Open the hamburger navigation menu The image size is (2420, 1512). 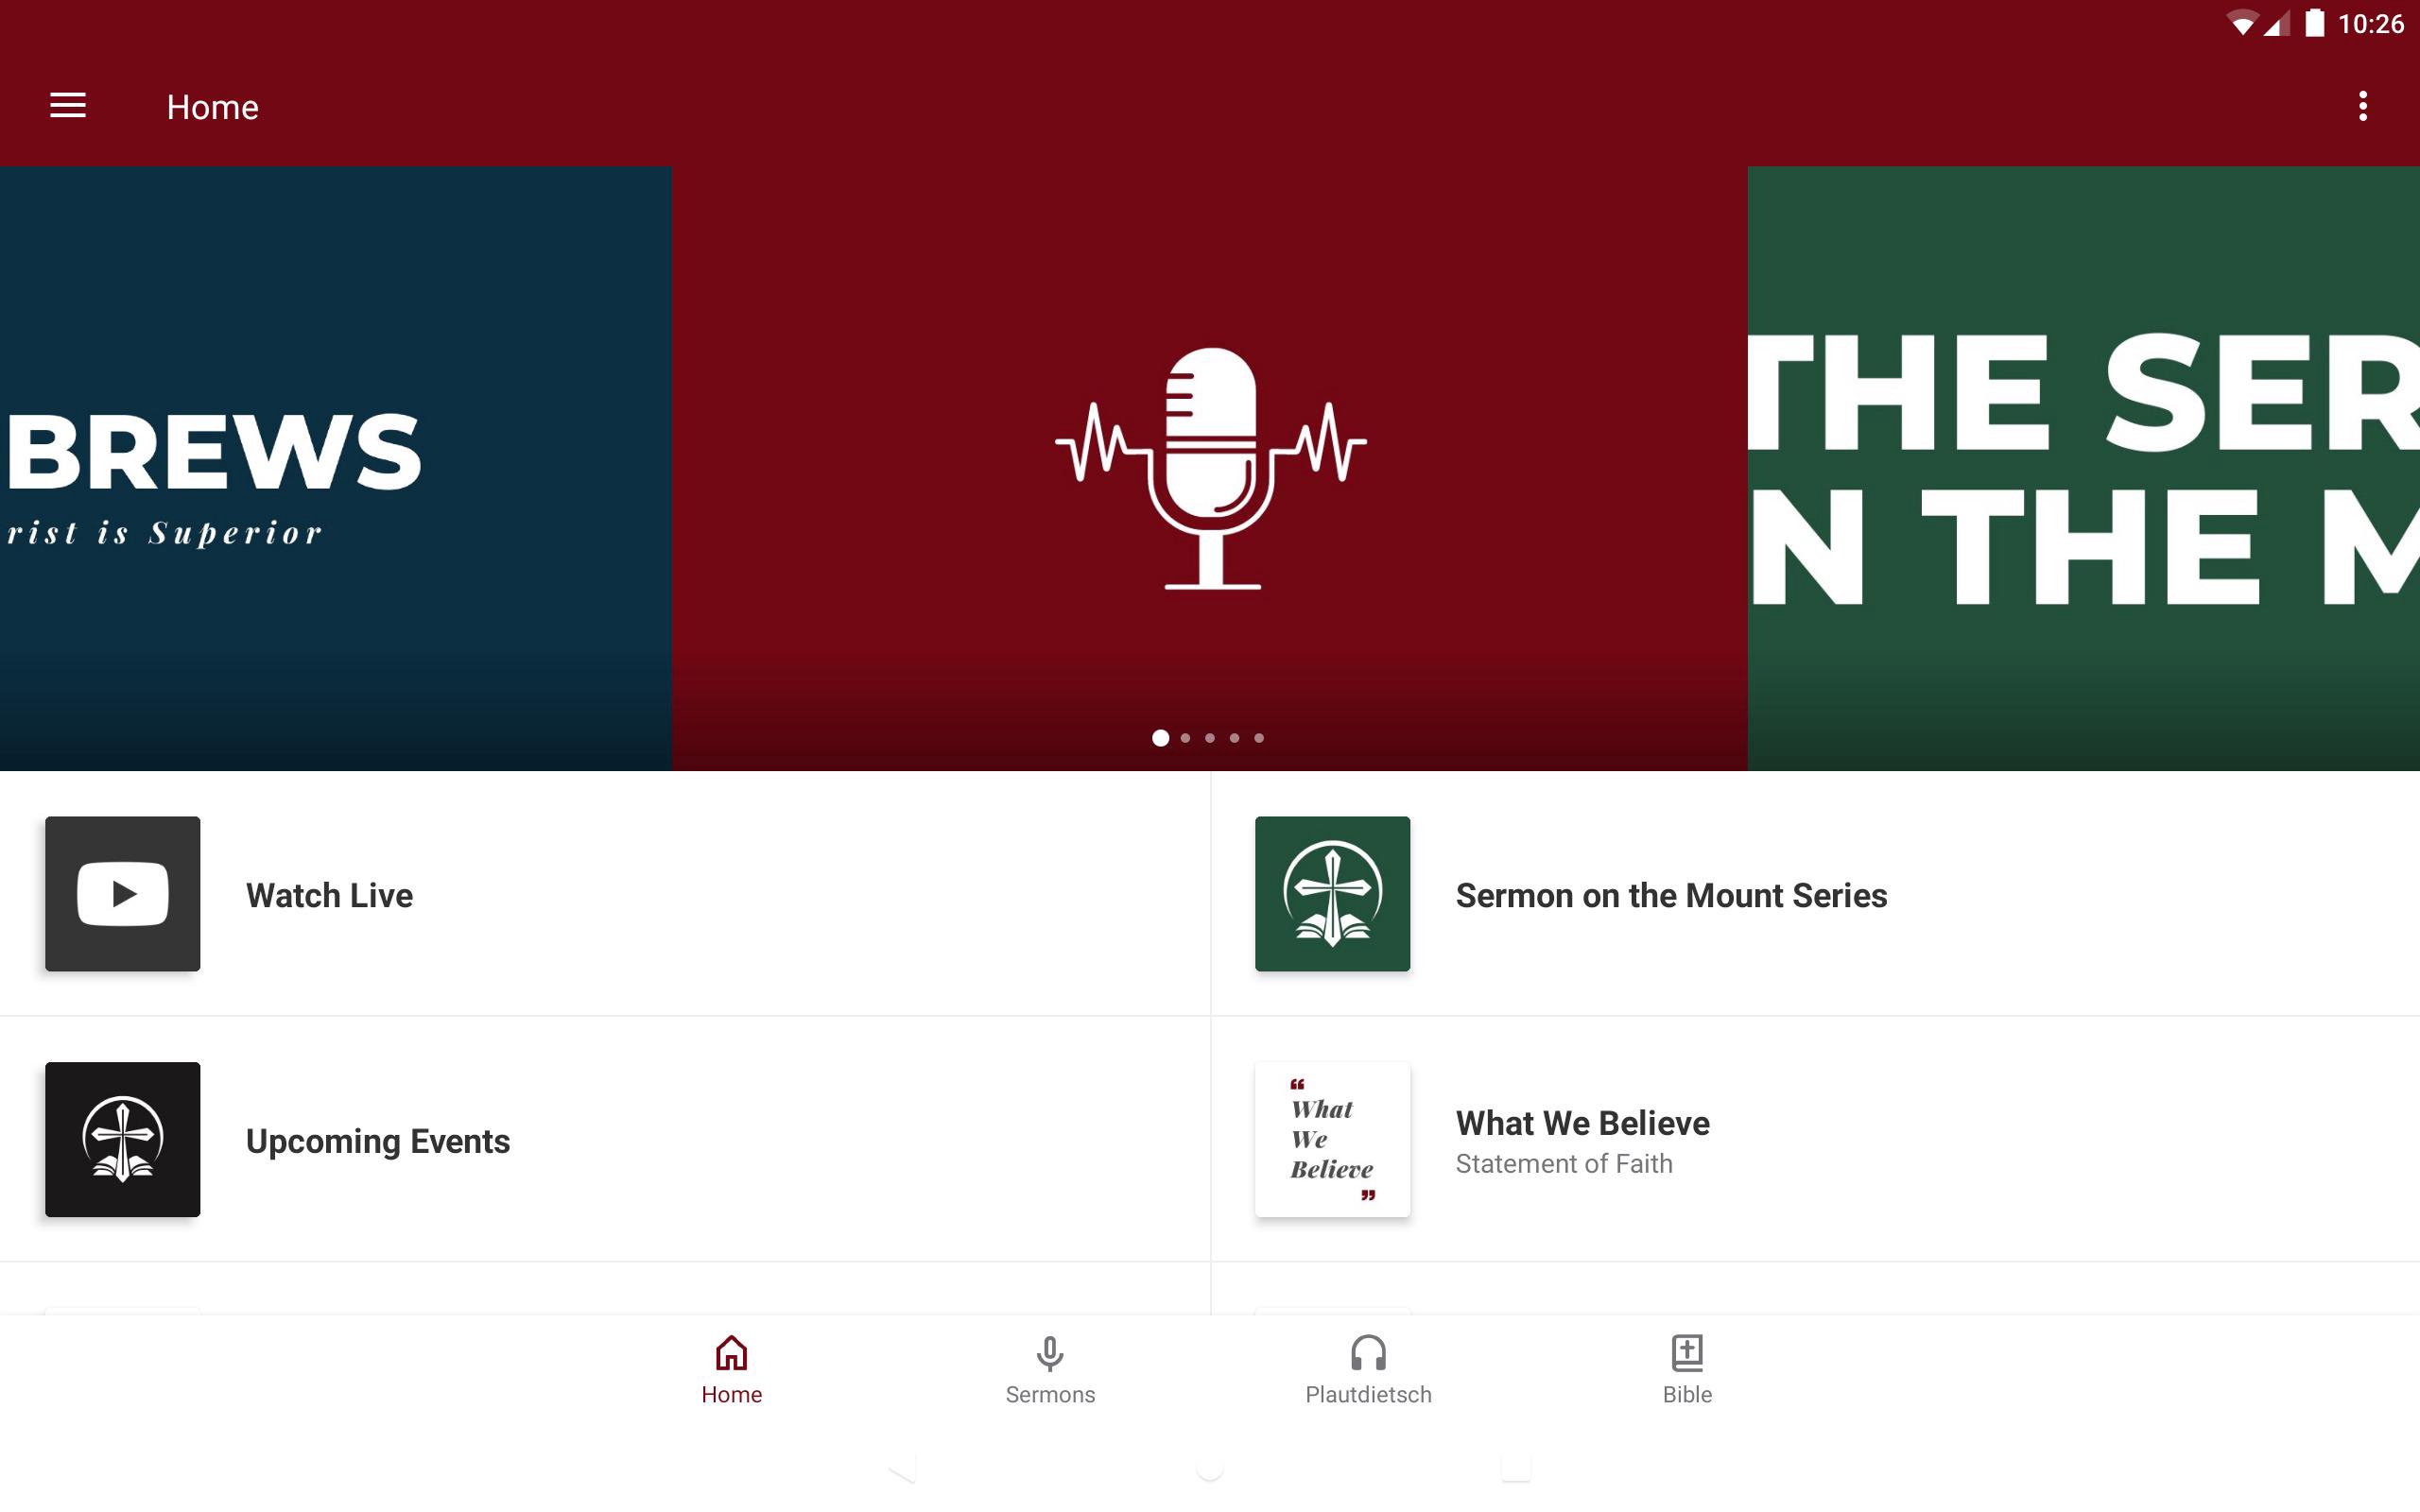68,106
